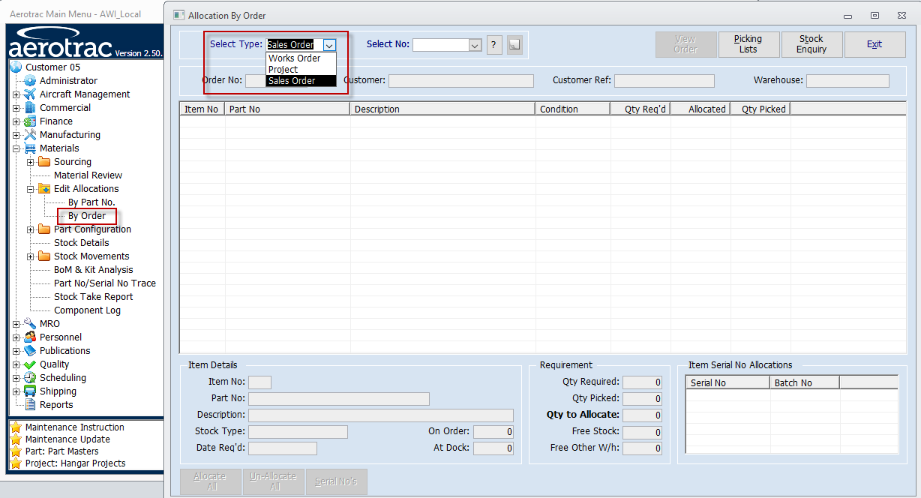The width and height of the screenshot is (921, 498).
Task: Expand the Finance tree node
Action: pos(16,122)
